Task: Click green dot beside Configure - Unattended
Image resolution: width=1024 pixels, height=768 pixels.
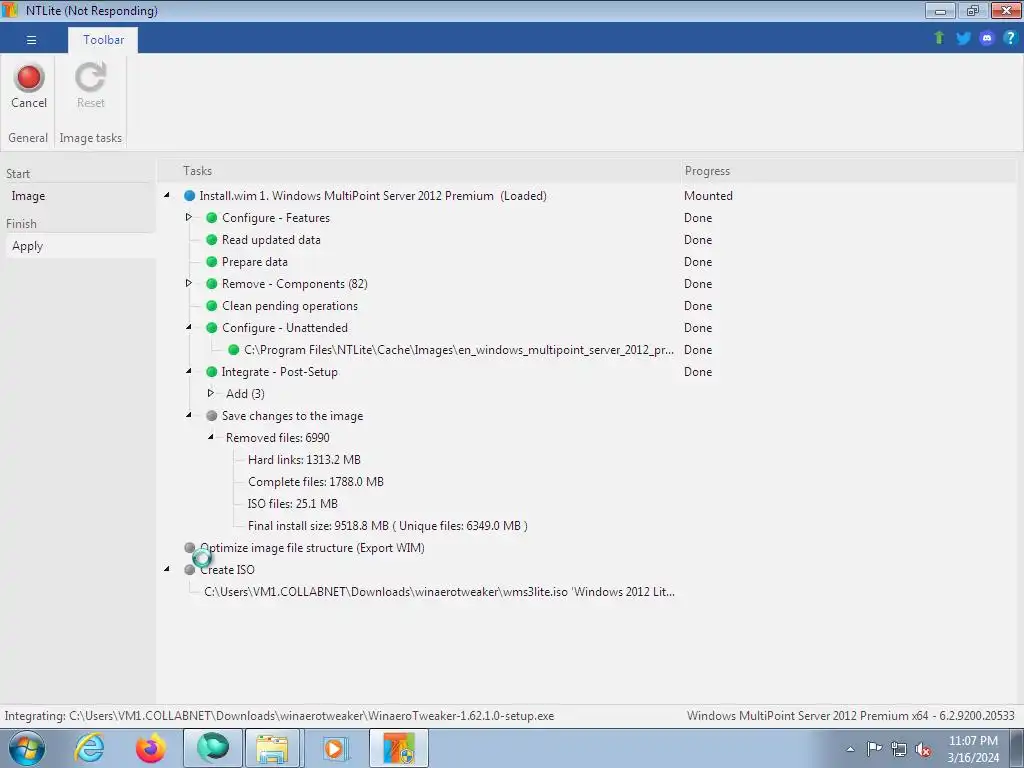Action: (x=212, y=328)
